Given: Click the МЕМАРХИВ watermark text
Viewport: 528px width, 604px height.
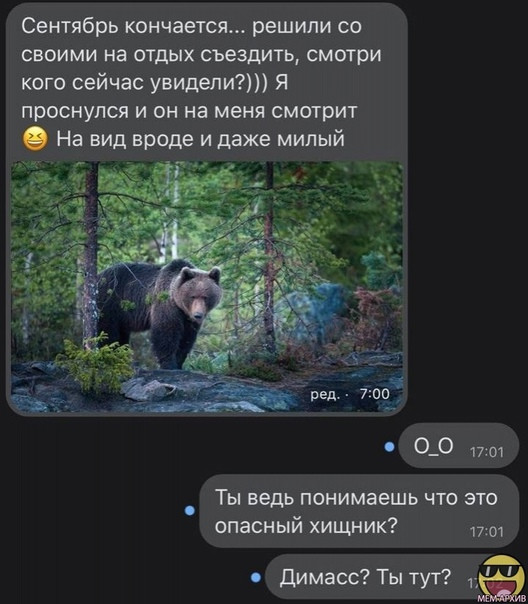Looking at the screenshot, I should 503,599.
